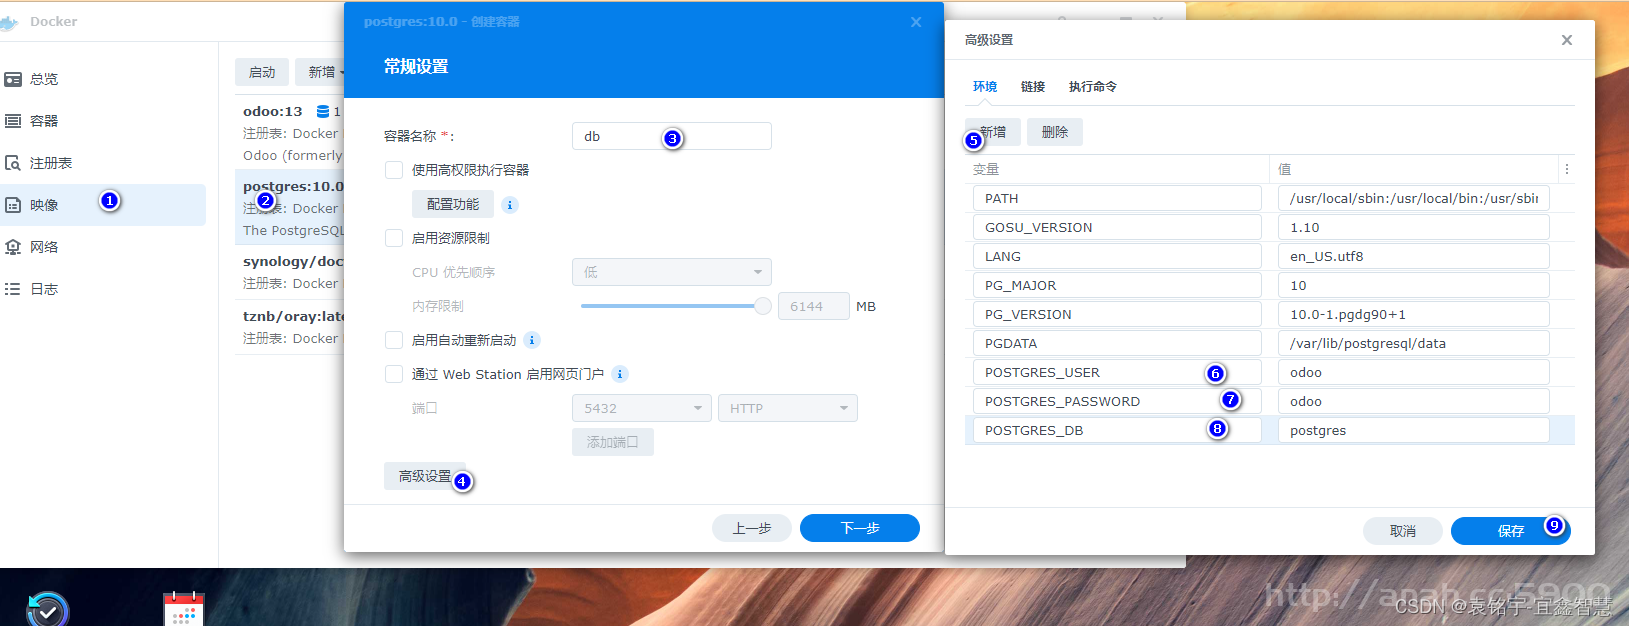The image size is (1629, 626).
Task: Enable 通过 Web Station 启用网页门户 checkbox
Action: pyautogui.click(x=394, y=374)
